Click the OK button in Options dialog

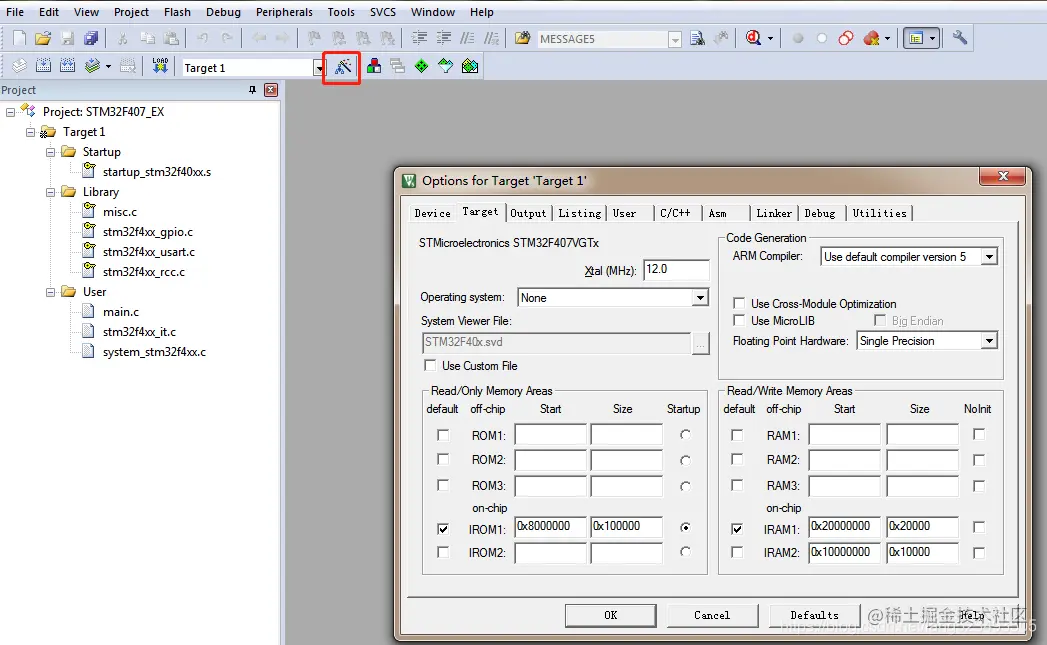[610, 615]
